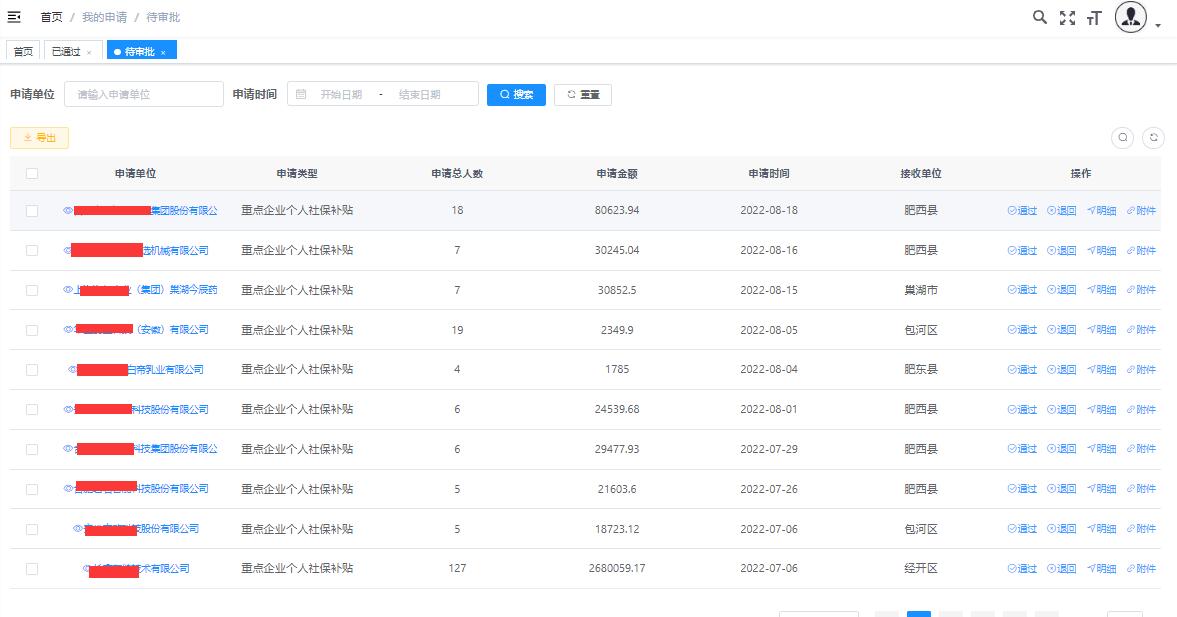1177x617 pixels.
Task: Click the font size icon in header
Action: click(x=1094, y=17)
